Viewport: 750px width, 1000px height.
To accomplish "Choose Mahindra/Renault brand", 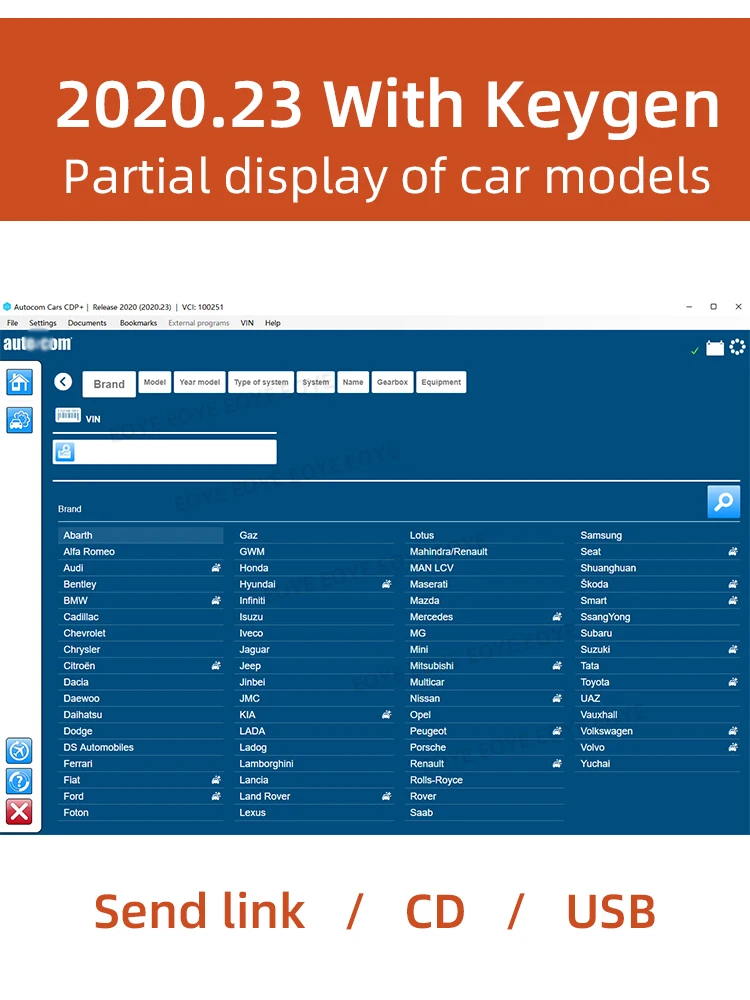I will [485, 552].
